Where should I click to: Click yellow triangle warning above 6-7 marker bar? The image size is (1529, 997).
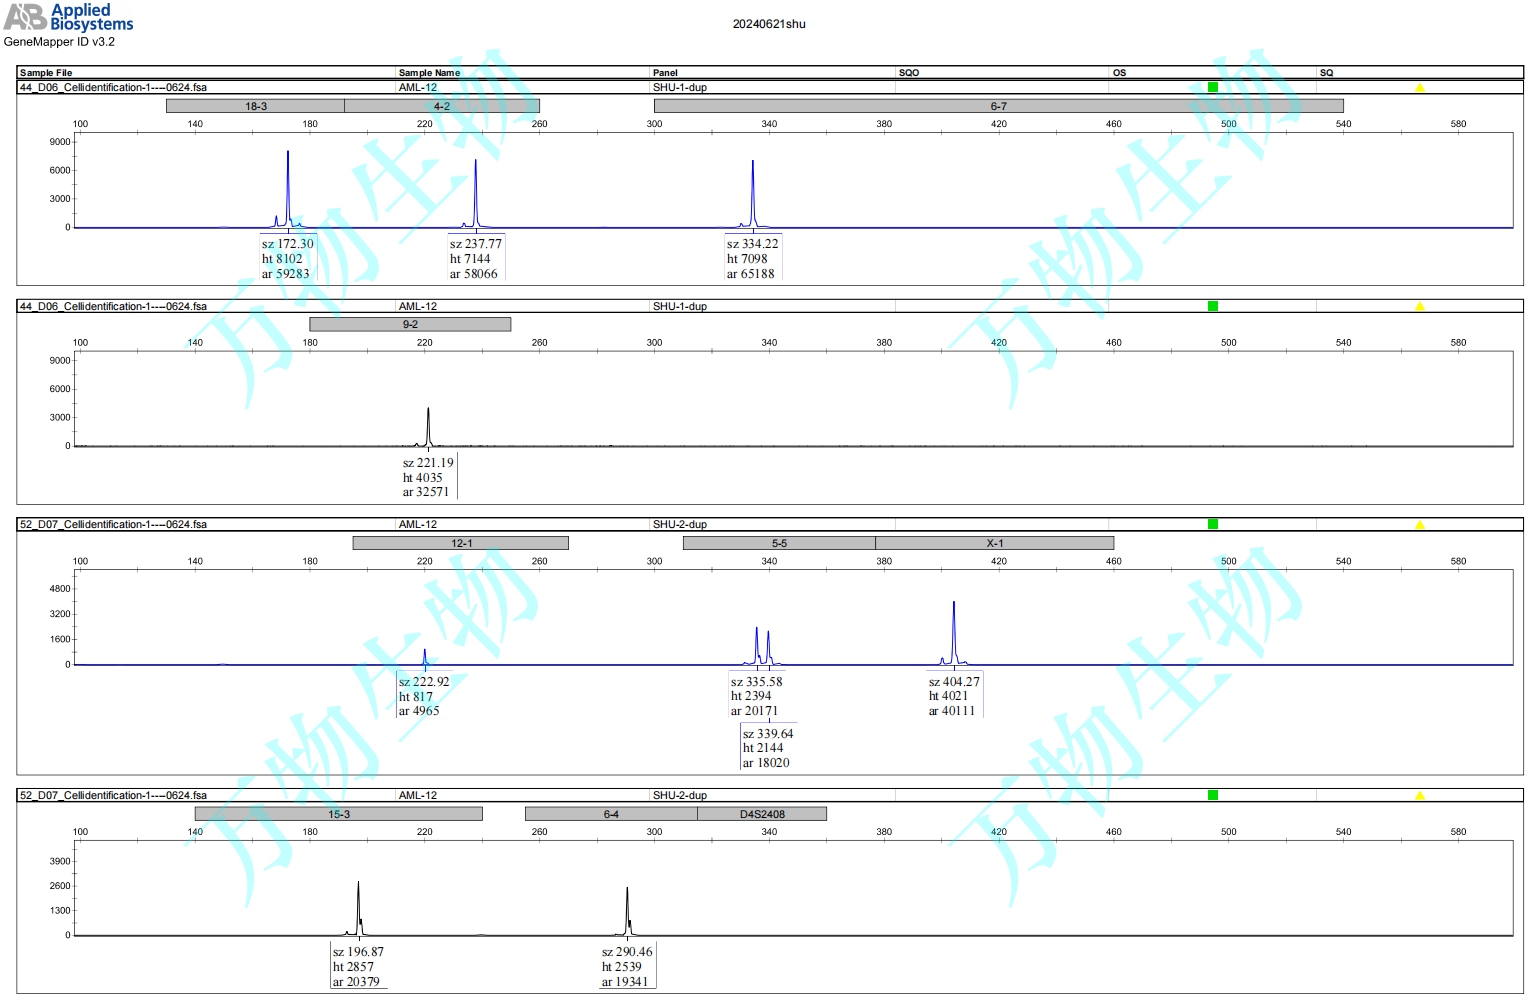coord(1419,88)
